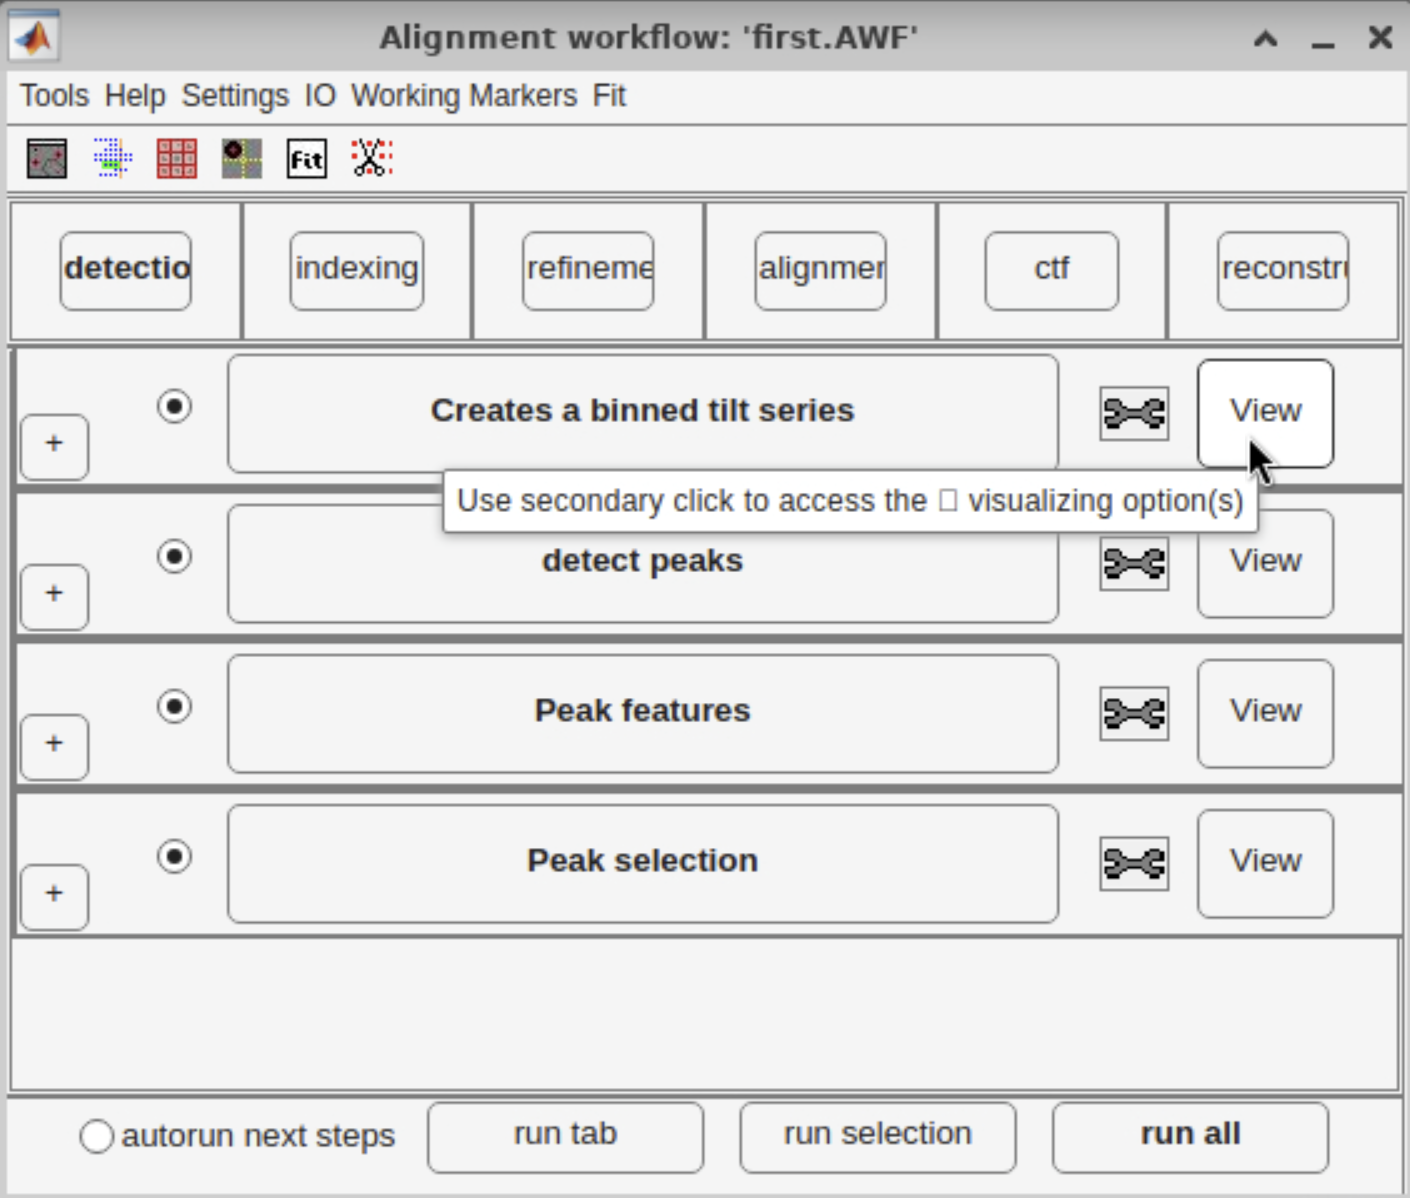1410x1198 pixels.
Task: Expand the binned tilt series step
Action: coord(54,444)
